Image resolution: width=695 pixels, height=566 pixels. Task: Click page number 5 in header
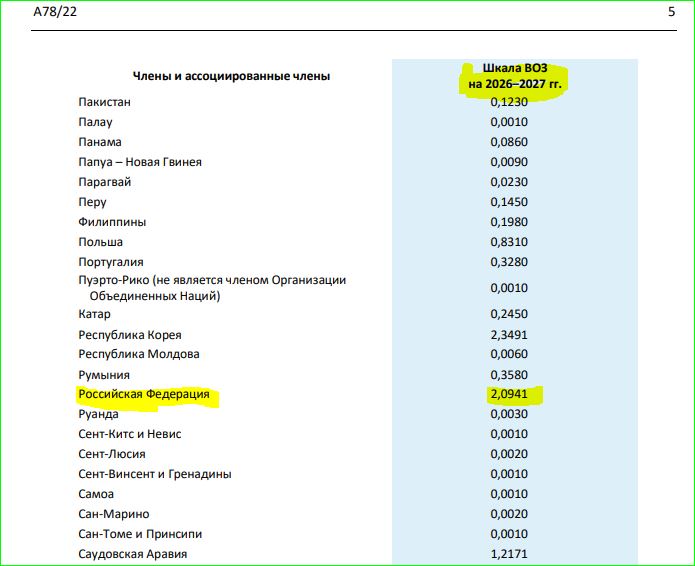pos(672,12)
